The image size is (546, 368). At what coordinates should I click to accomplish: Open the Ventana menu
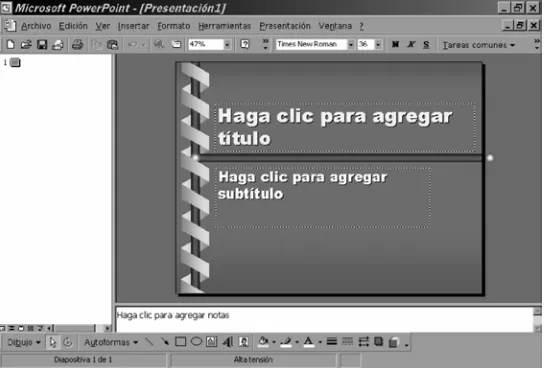point(335,26)
